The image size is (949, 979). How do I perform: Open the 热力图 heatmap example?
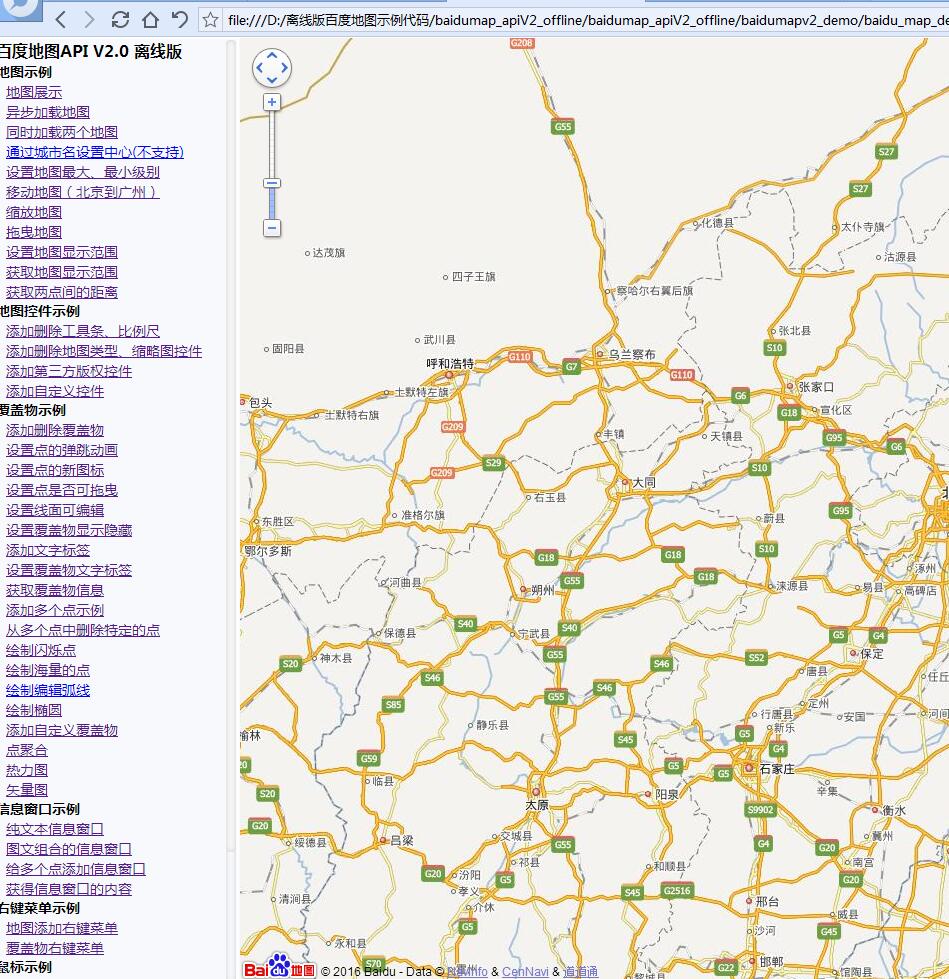coord(26,770)
